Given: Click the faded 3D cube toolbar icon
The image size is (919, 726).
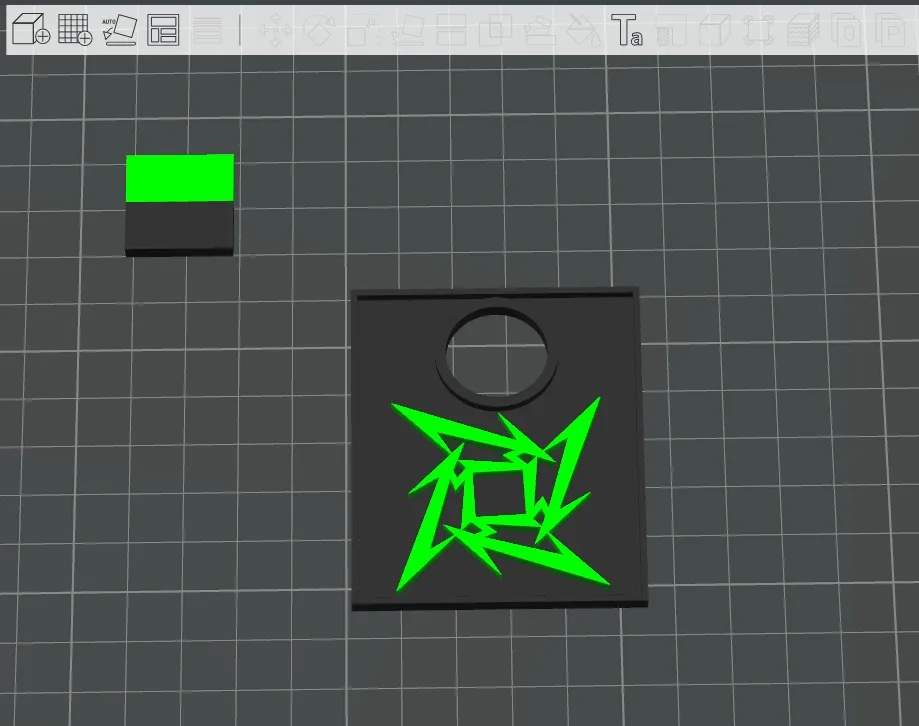Looking at the screenshot, I should pos(714,31).
